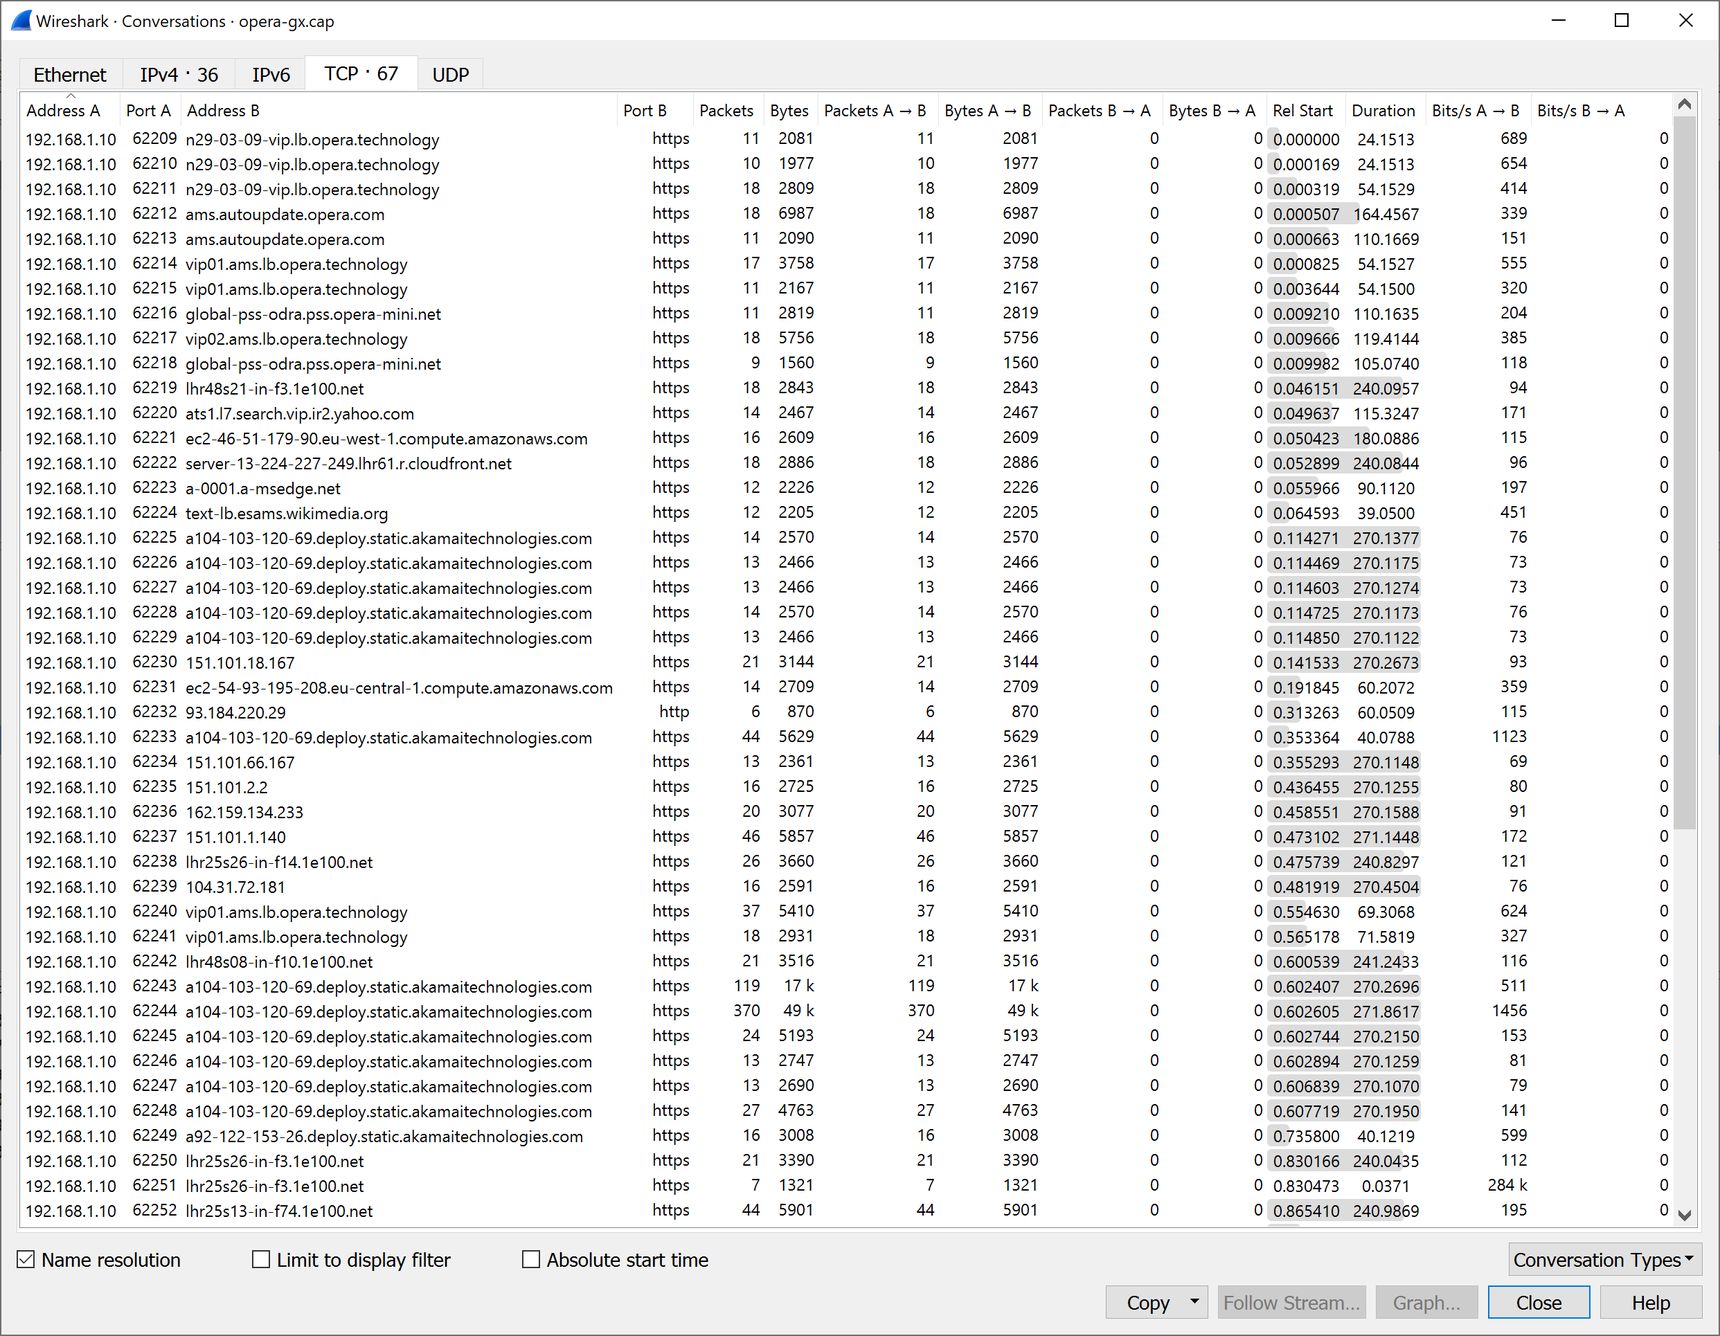
Task: Enable Limit to display filter checkbox
Action: tap(261, 1260)
